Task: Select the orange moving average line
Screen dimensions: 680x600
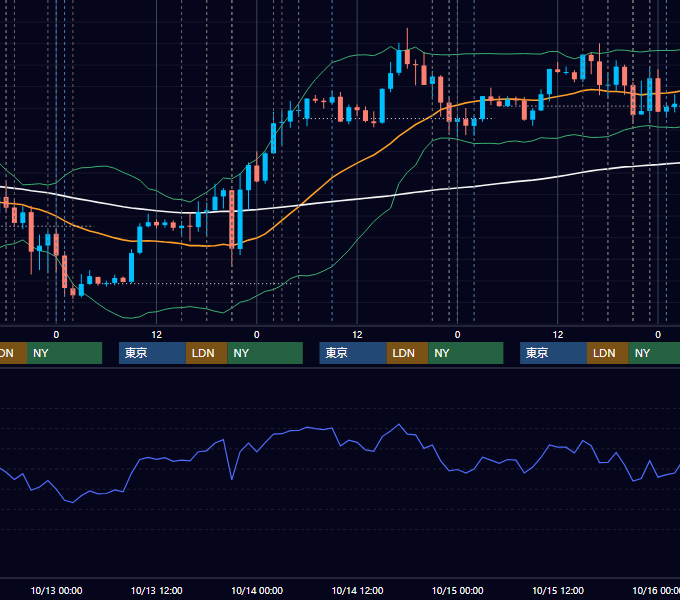Action: (x=330, y=179)
